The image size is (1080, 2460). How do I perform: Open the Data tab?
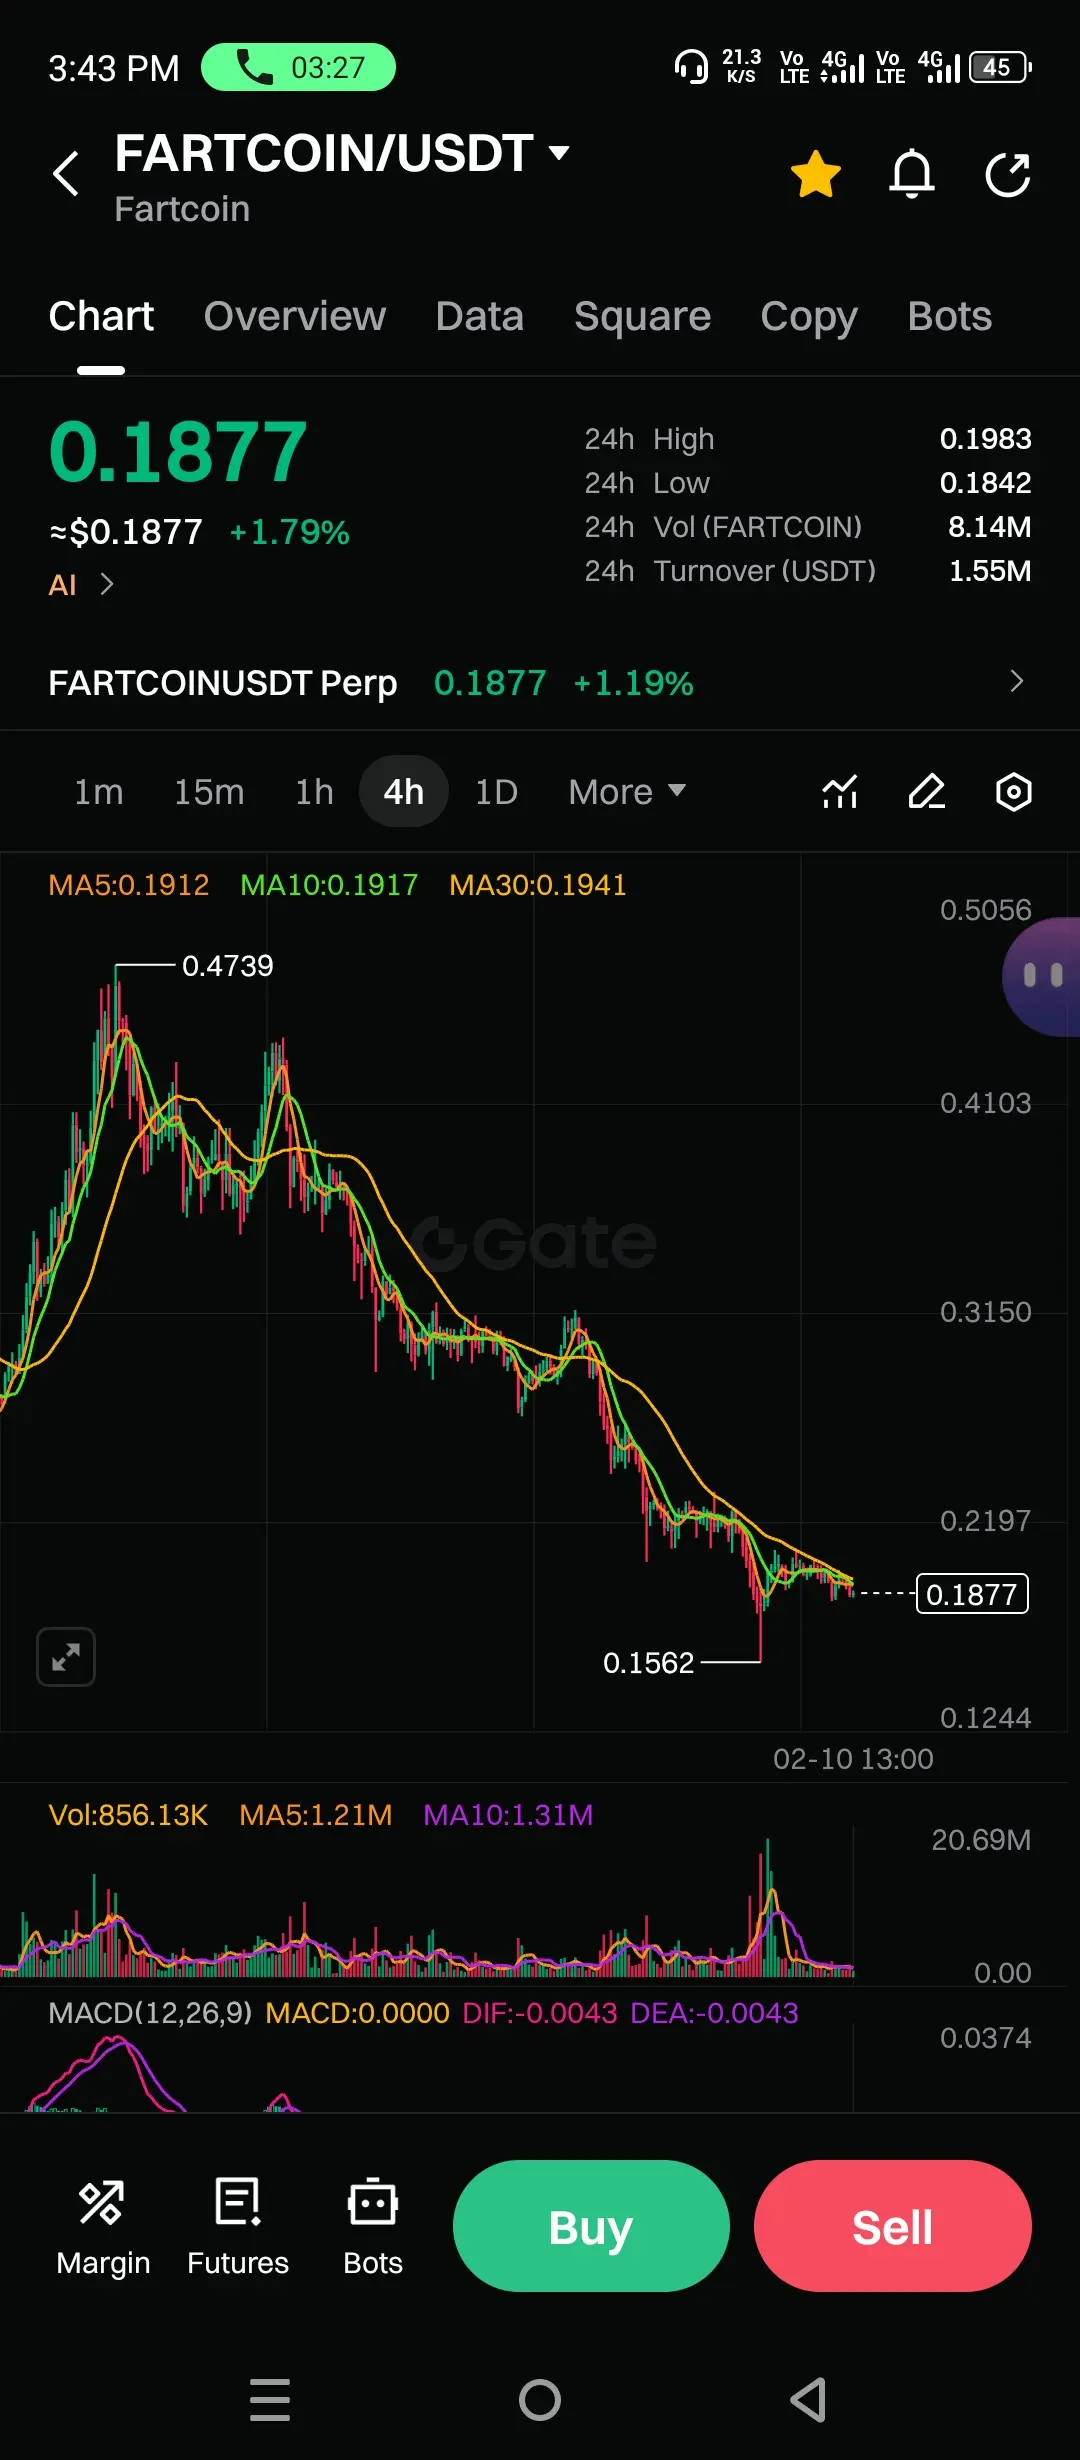[480, 316]
